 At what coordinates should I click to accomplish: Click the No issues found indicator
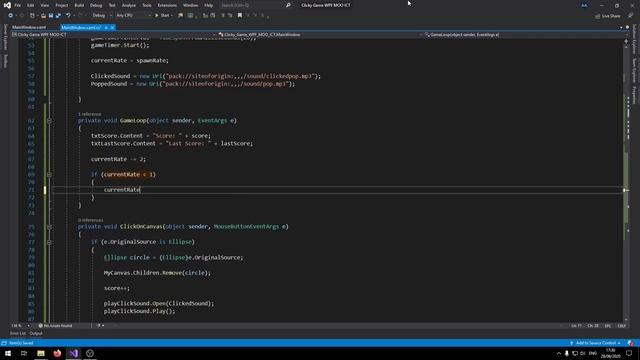click(x=55, y=326)
